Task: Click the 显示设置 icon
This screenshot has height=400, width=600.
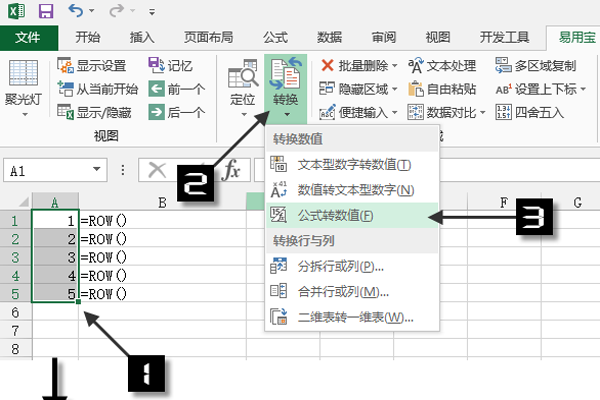Action: [66, 66]
